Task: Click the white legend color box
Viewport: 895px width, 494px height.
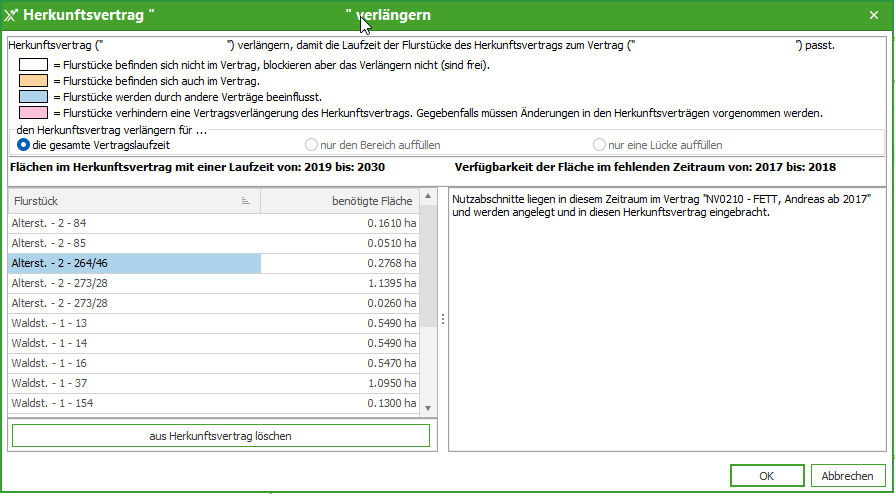Action: click(34, 65)
